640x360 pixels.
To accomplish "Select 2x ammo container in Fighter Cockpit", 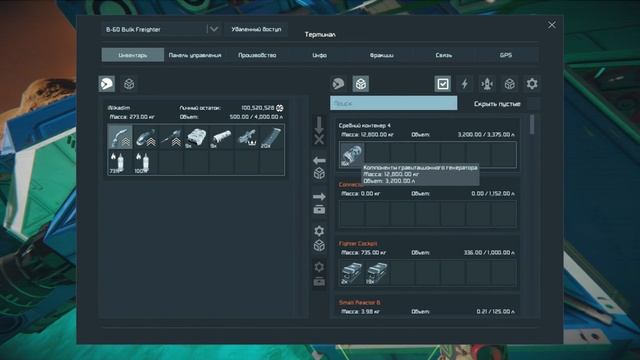I will tap(351, 273).
